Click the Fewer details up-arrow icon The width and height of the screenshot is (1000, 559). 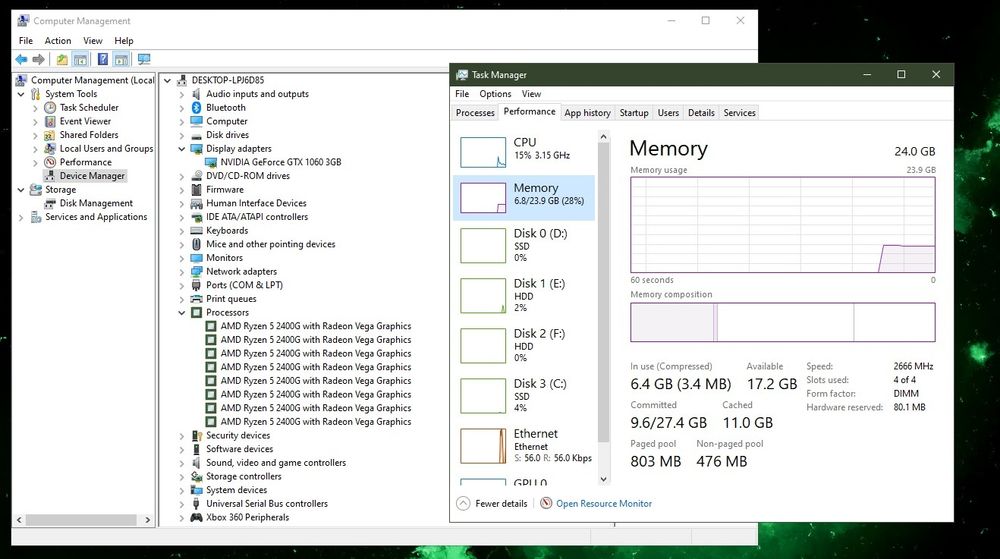[464, 504]
